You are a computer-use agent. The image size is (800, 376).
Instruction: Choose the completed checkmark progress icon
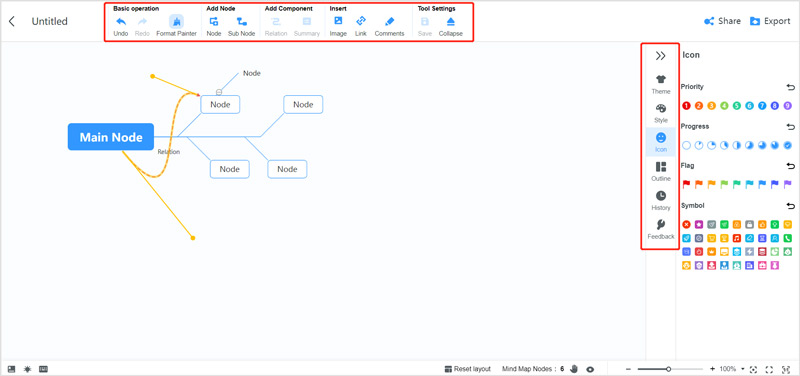tap(787, 145)
